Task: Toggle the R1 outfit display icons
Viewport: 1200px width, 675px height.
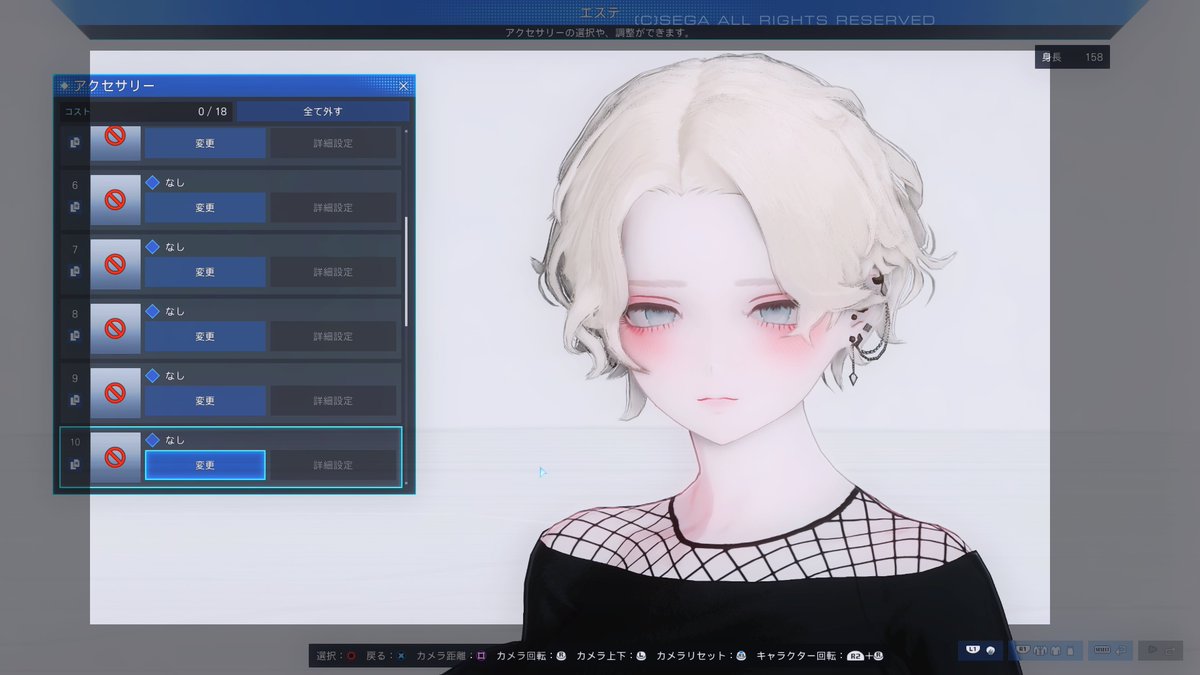Action: click(1044, 650)
